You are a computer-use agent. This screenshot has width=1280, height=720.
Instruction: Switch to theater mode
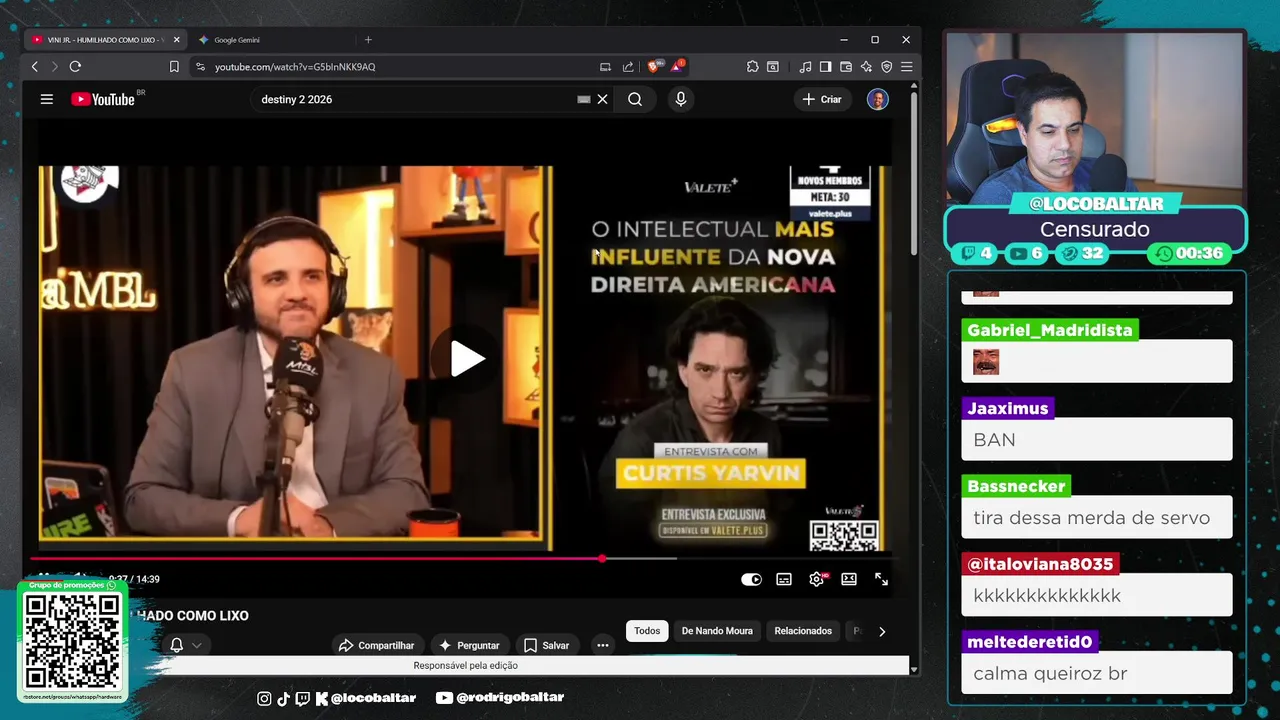(849, 579)
